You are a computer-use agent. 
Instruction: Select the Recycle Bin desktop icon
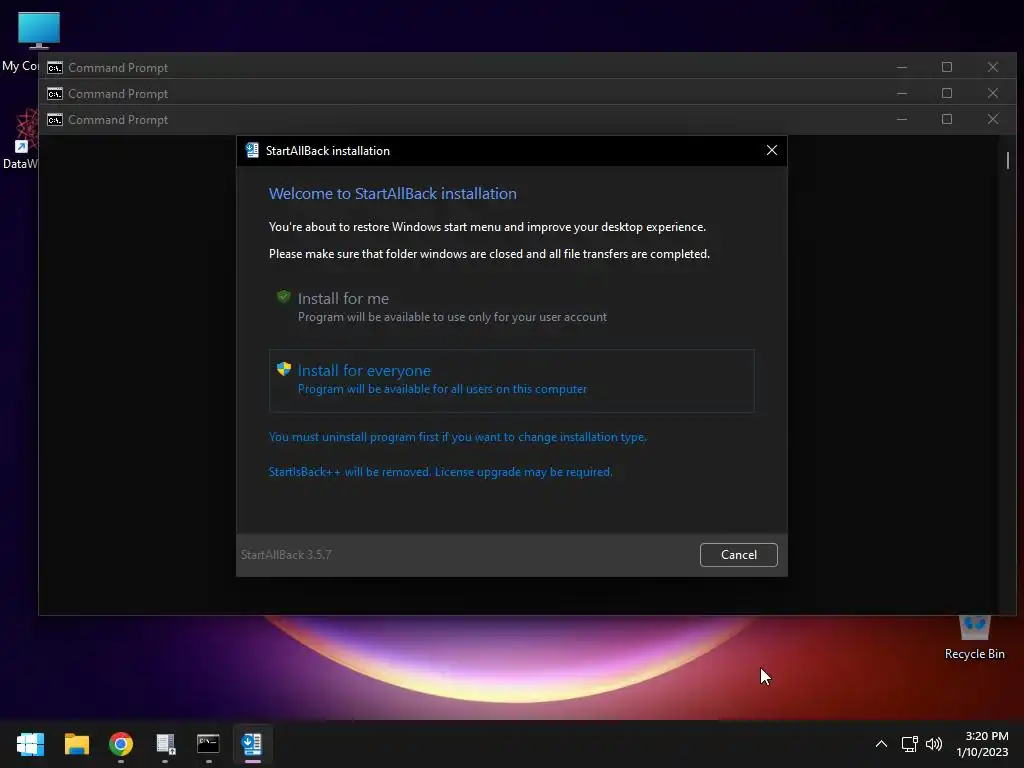(974, 637)
